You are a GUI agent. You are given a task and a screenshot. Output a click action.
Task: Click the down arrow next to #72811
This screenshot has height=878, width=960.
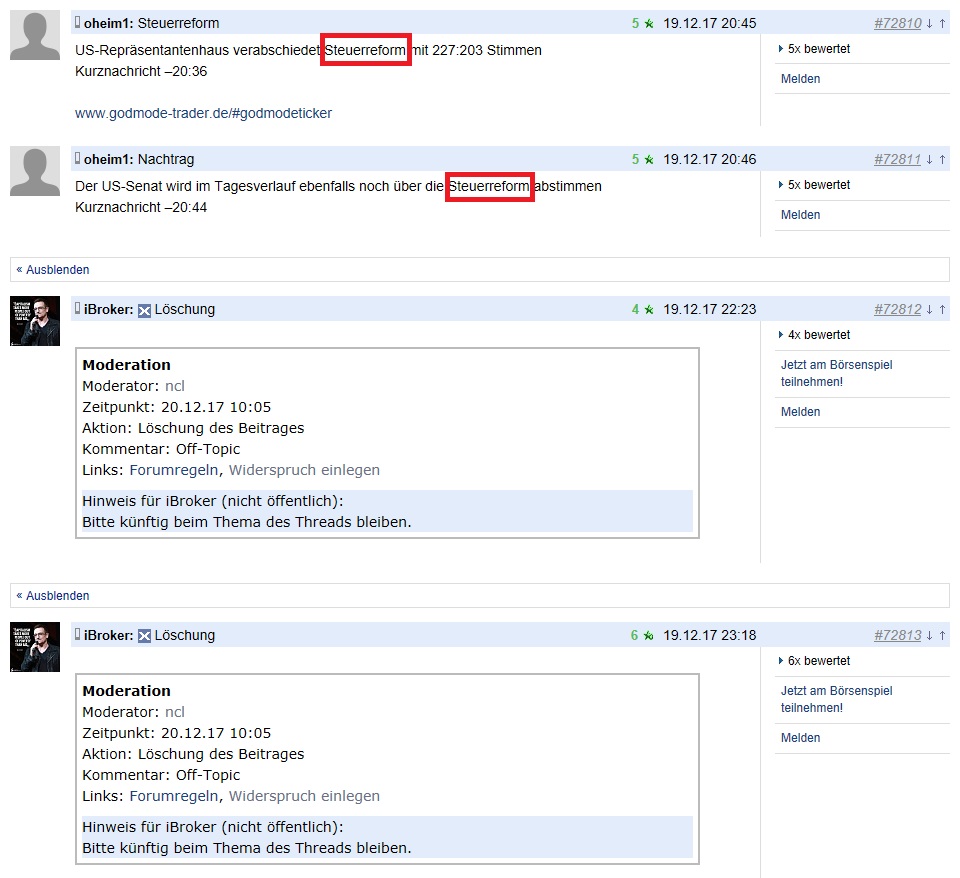pyautogui.click(x=929, y=159)
